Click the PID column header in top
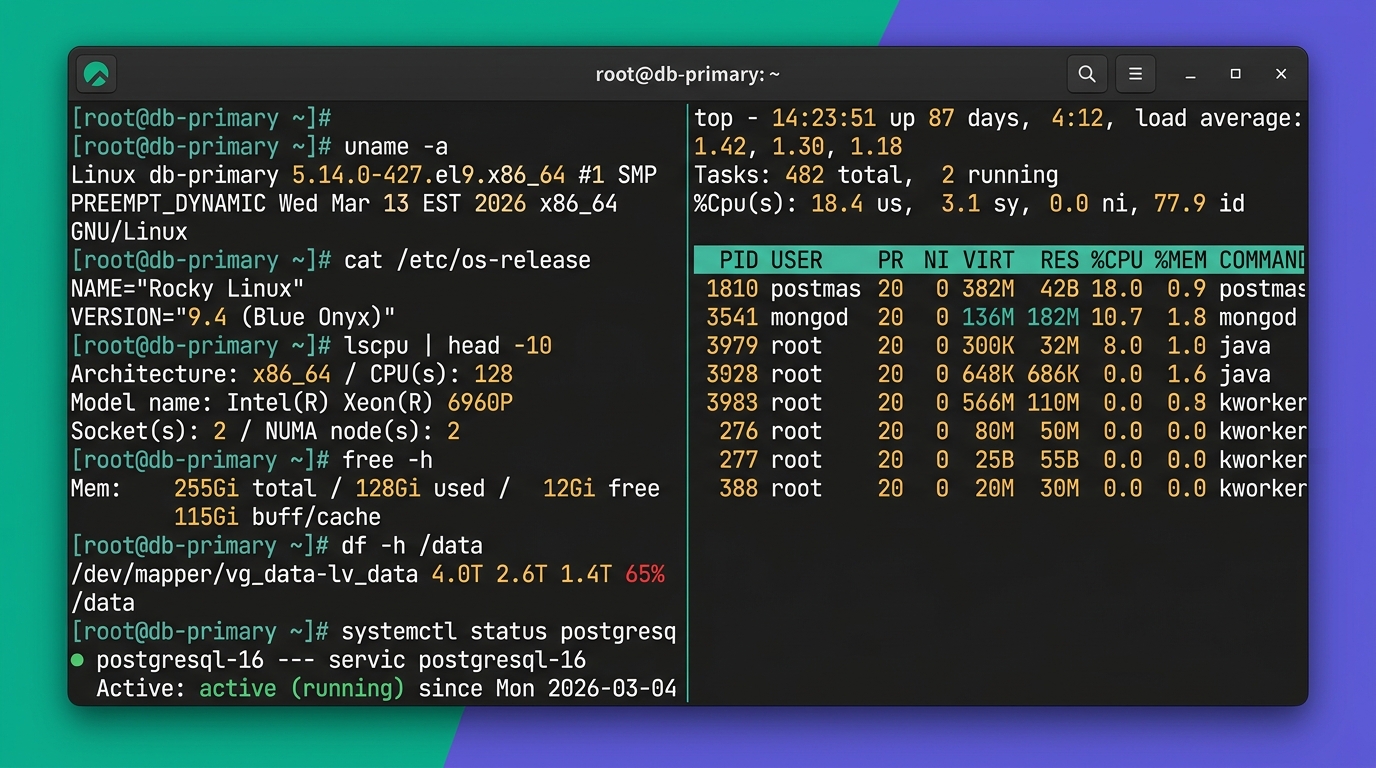This screenshot has height=768, width=1376. (x=739, y=261)
